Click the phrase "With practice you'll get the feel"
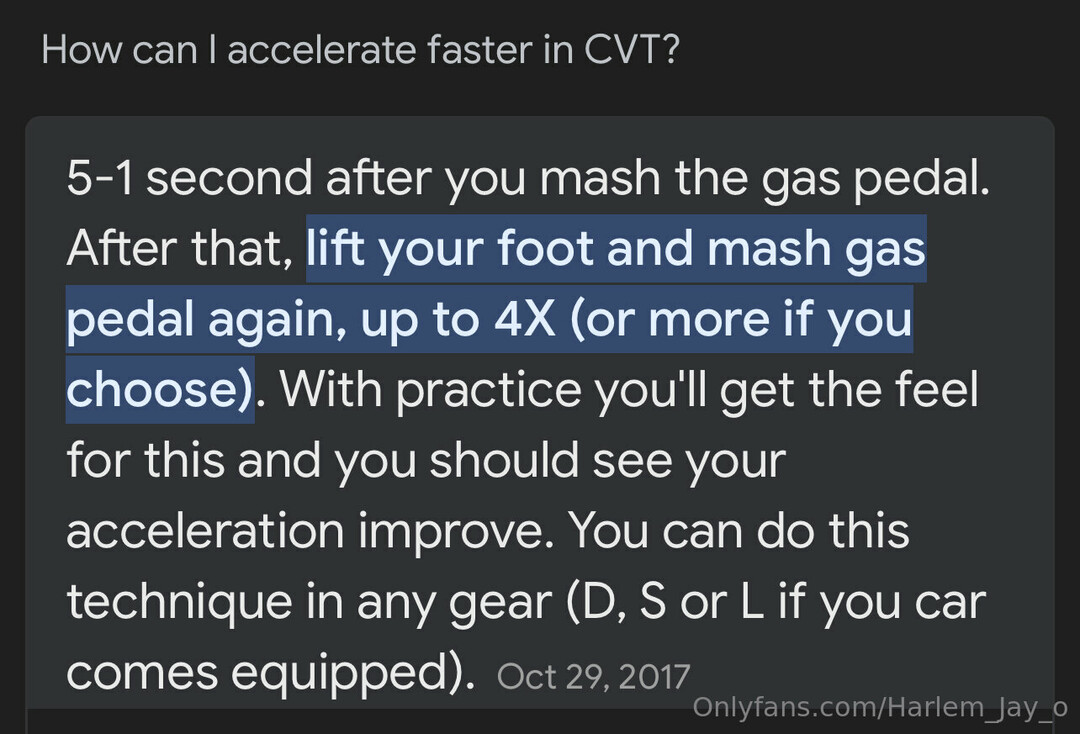 pyautogui.click(x=629, y=390)
